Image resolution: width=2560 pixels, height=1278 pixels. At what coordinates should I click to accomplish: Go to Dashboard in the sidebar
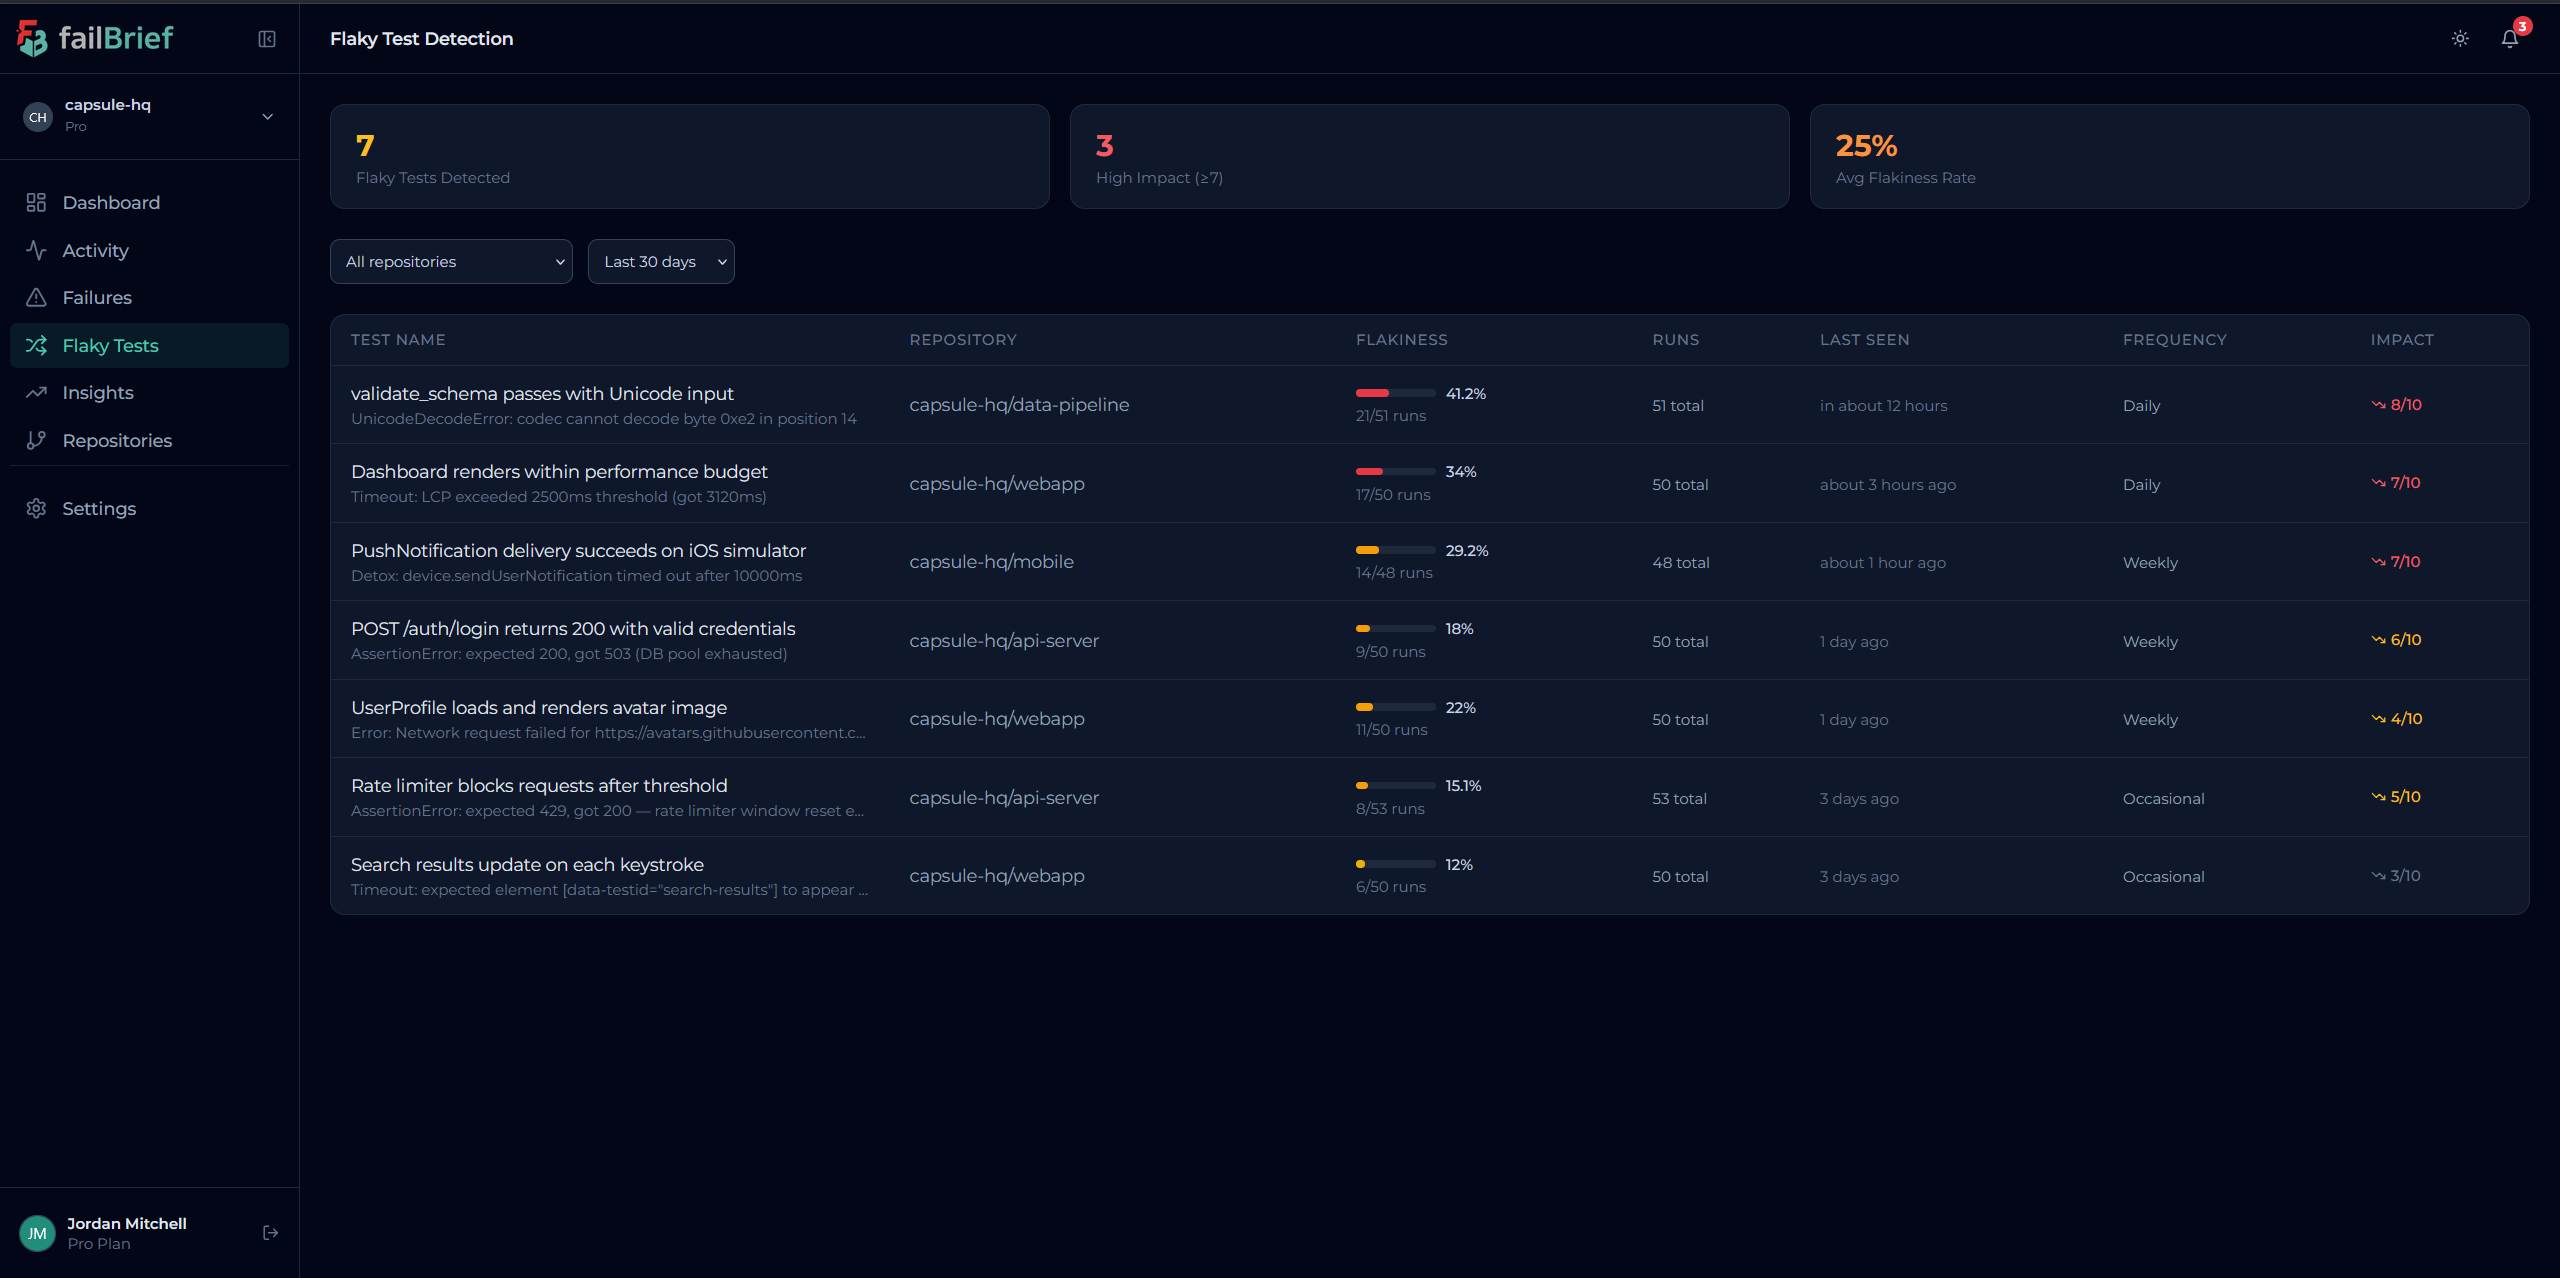[x=149, y=203]
